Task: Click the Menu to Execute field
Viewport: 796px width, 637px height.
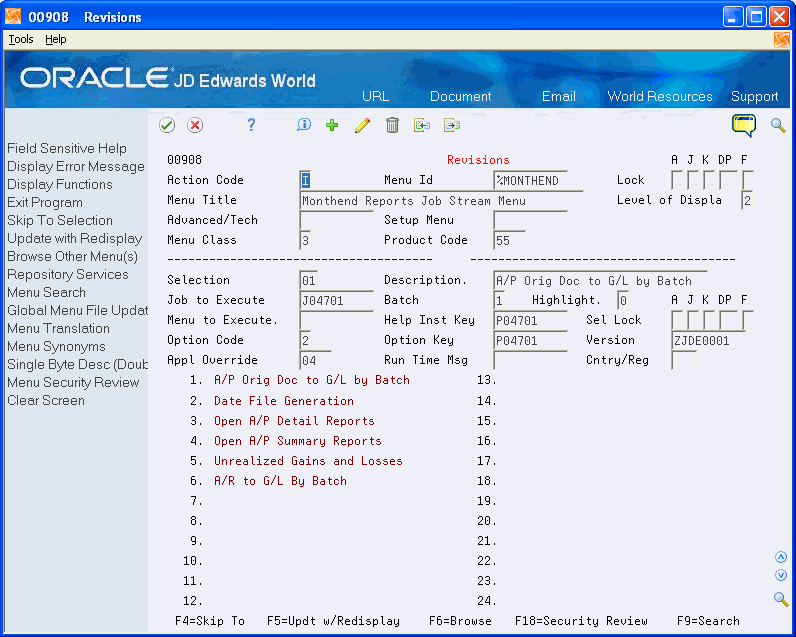Action: (x=337, y=320)
